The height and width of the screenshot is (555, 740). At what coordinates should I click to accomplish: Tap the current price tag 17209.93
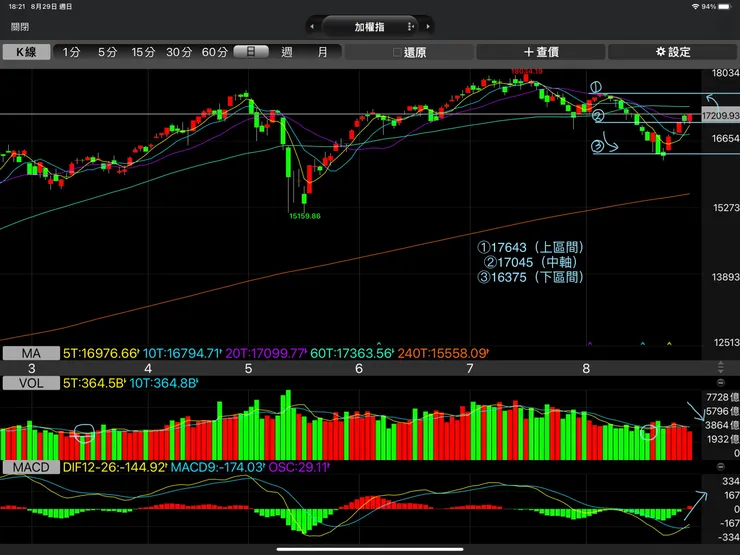[720, 115]
